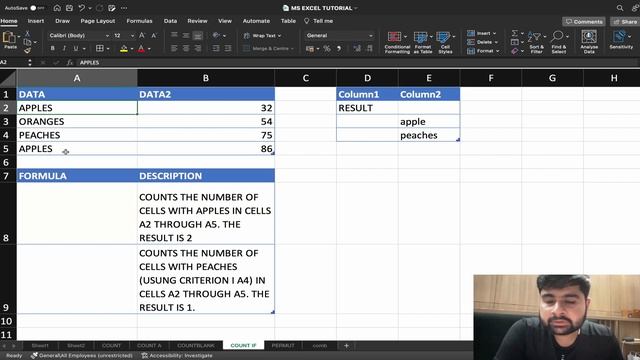Open Find & Select menu

558,42
